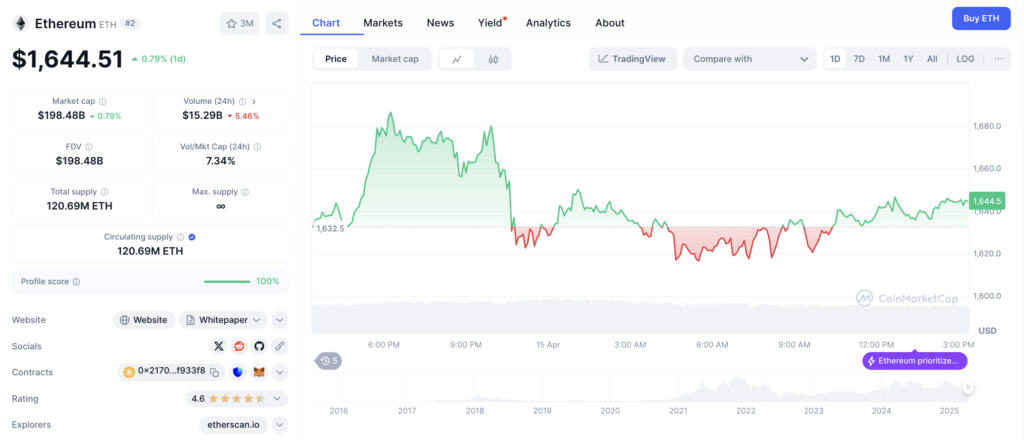This screenshot has width=1024, height=440.
Task: Set chart range to 7D
Action: (859, 59)
